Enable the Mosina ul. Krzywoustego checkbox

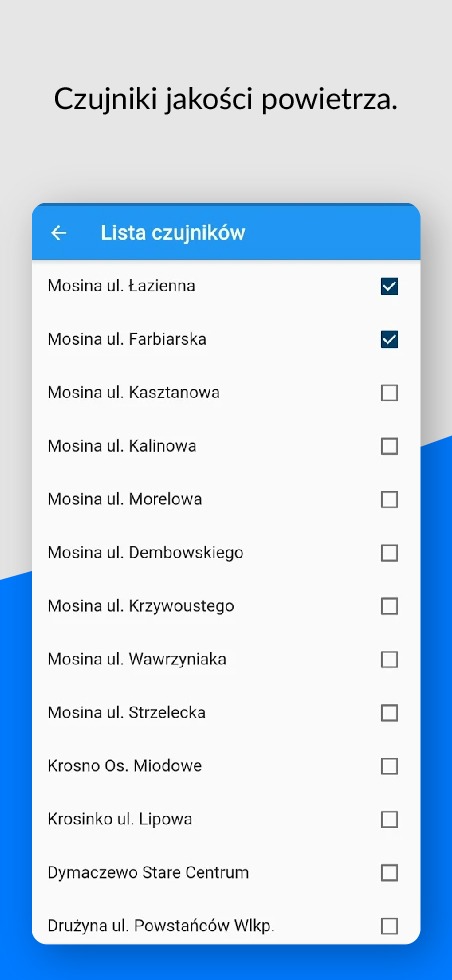[x=389, y=606]
